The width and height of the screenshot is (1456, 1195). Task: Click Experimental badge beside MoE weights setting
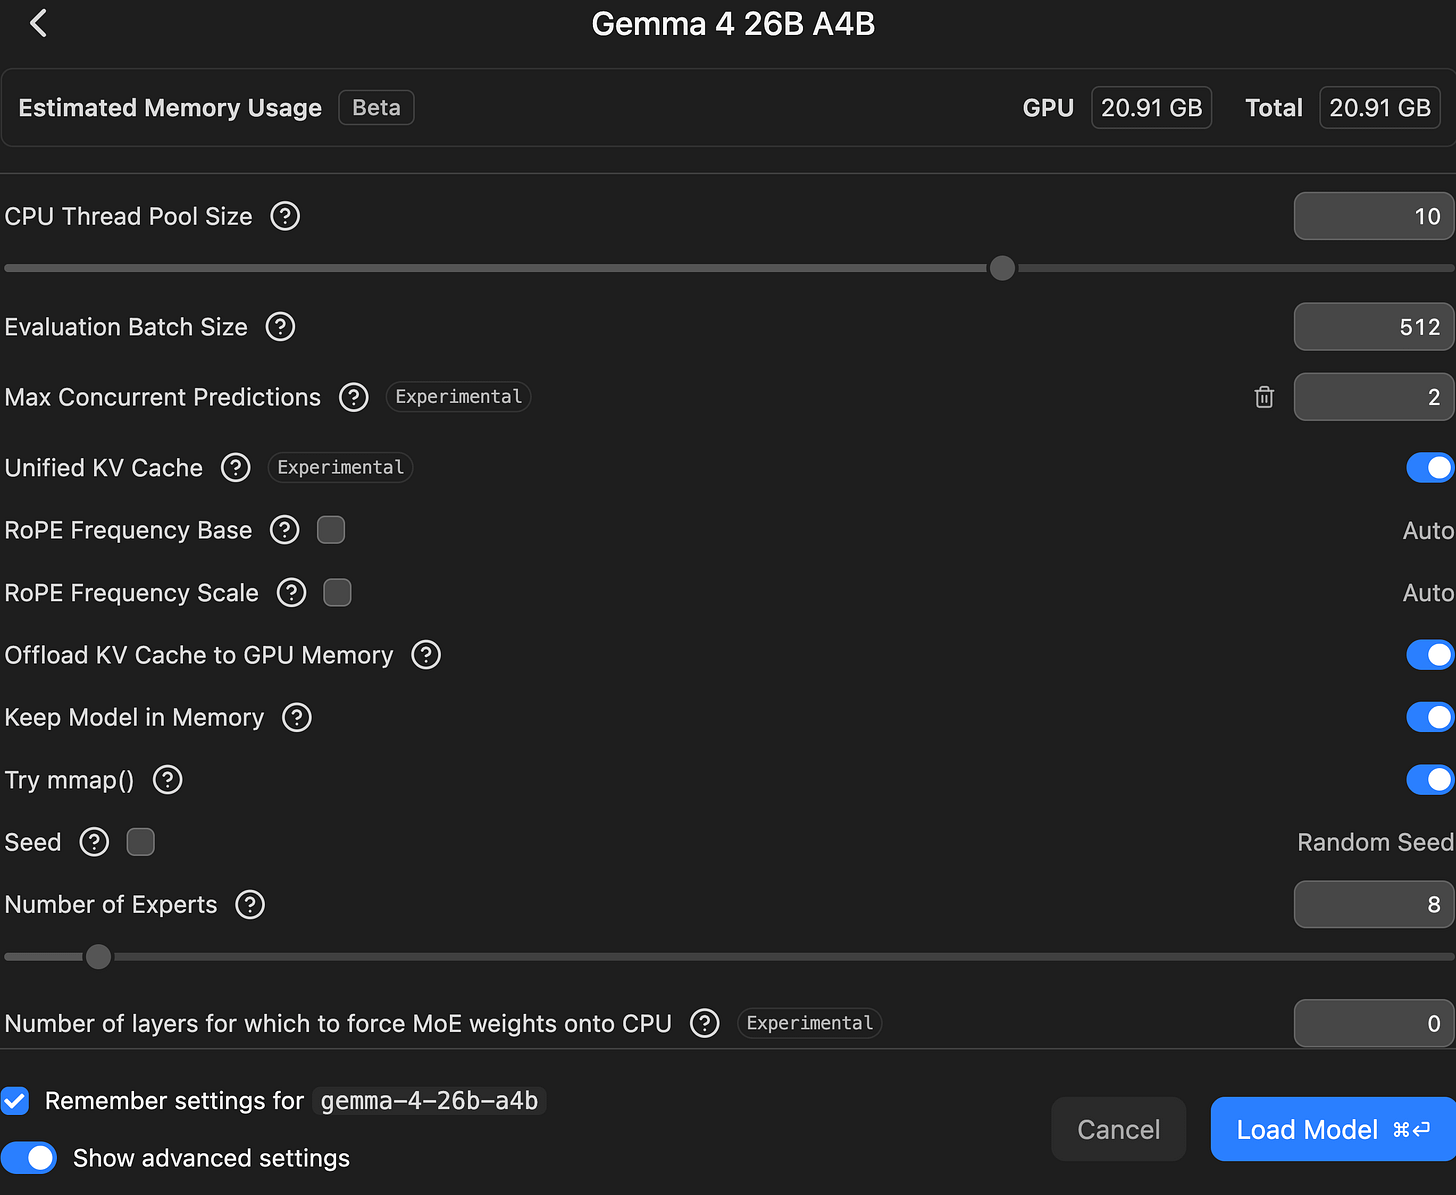pyautogui.click(x=810, y=1023)
